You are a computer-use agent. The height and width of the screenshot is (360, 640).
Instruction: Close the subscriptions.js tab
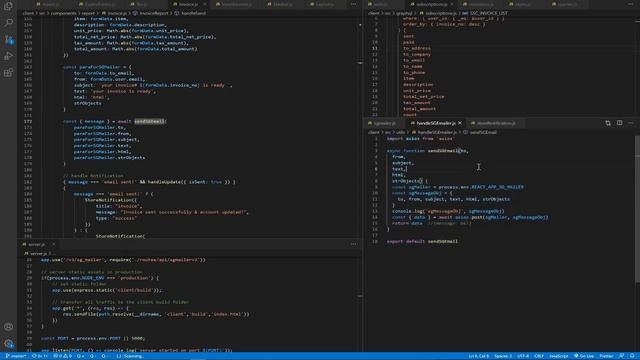[x=452, y=4]
